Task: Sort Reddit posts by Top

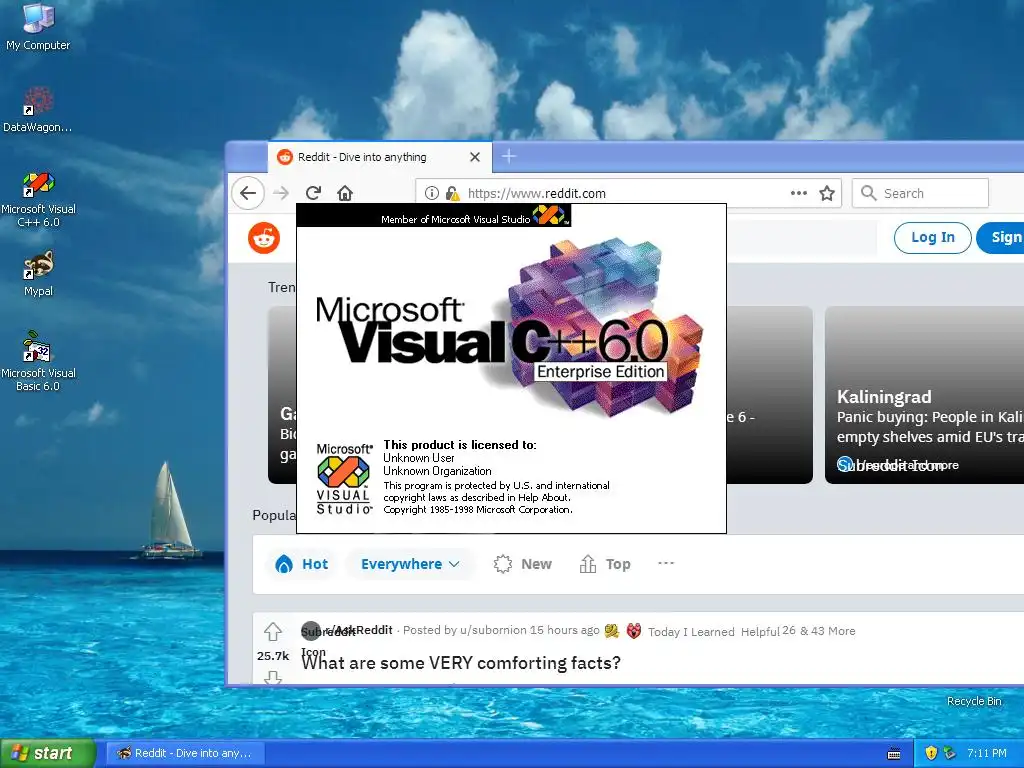Action: [x=605, y=564]
